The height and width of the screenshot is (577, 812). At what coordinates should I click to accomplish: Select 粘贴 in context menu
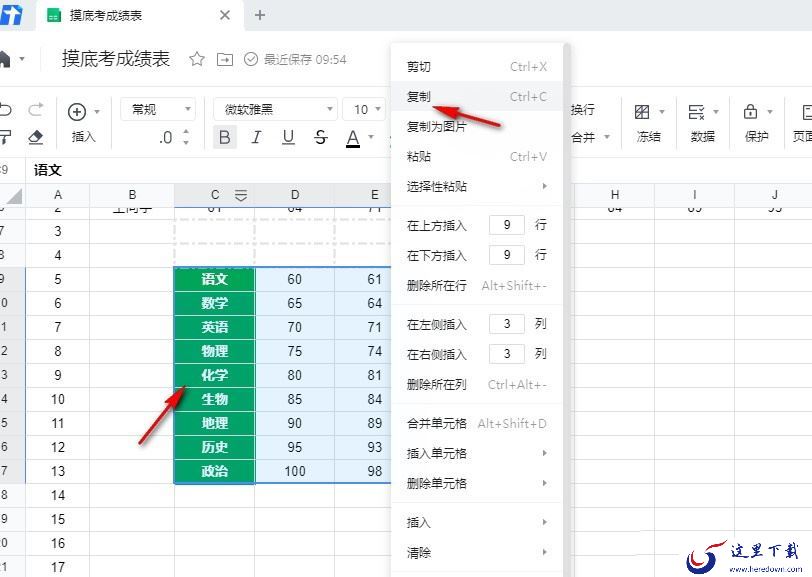[x=476, y=156]
